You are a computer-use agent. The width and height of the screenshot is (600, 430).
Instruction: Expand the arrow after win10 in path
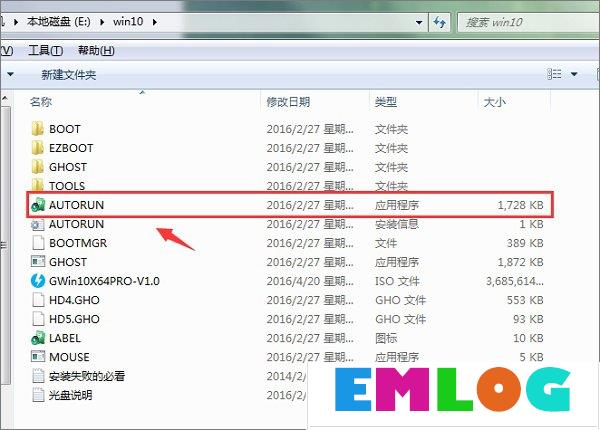[x=155, y=22]
